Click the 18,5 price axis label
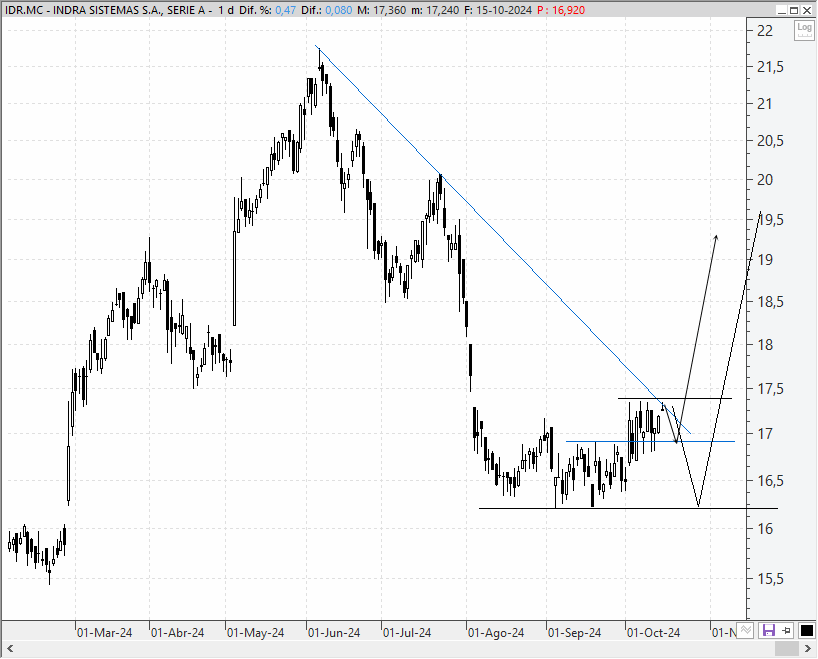The height and width of the screenshot is (659, 818). point(770,302)
